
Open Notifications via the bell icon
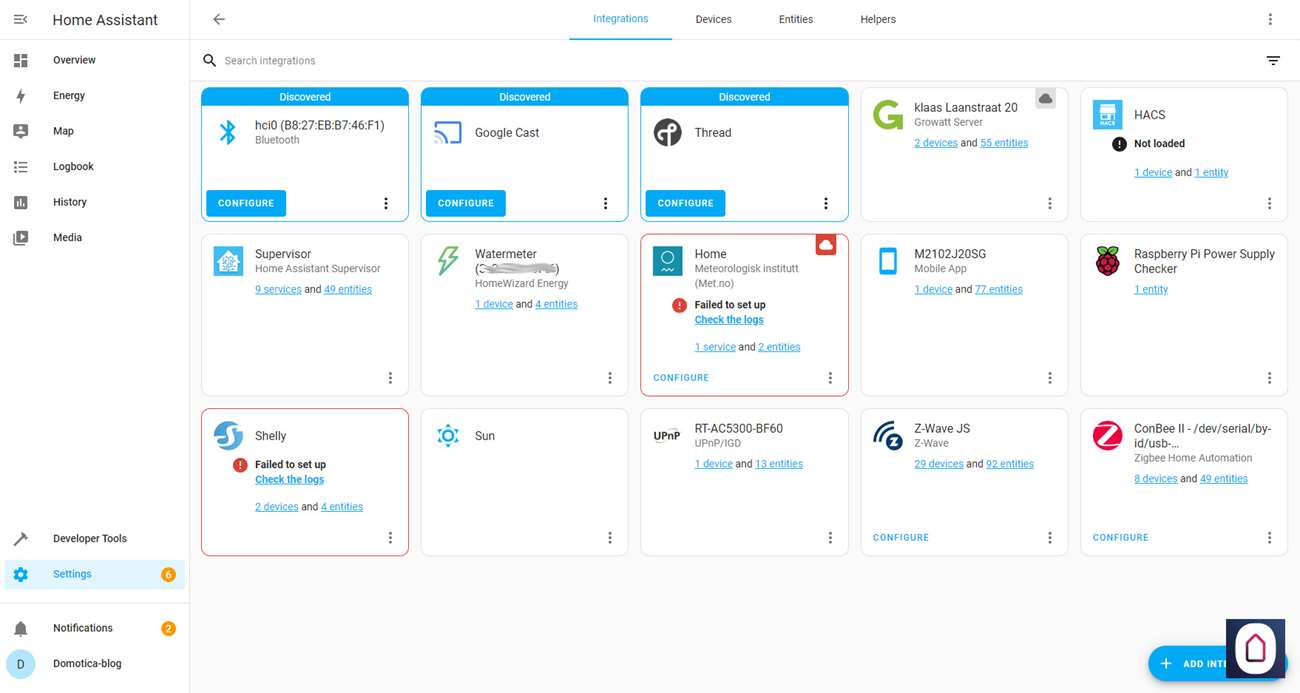[x=20, y=628]
